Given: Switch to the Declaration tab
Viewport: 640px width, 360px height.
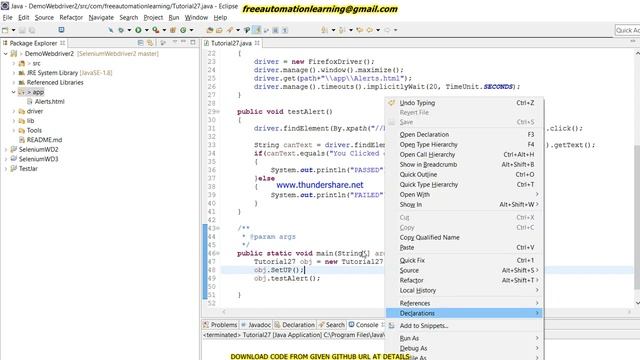Looking at the screenshot, I should point(294,325).
